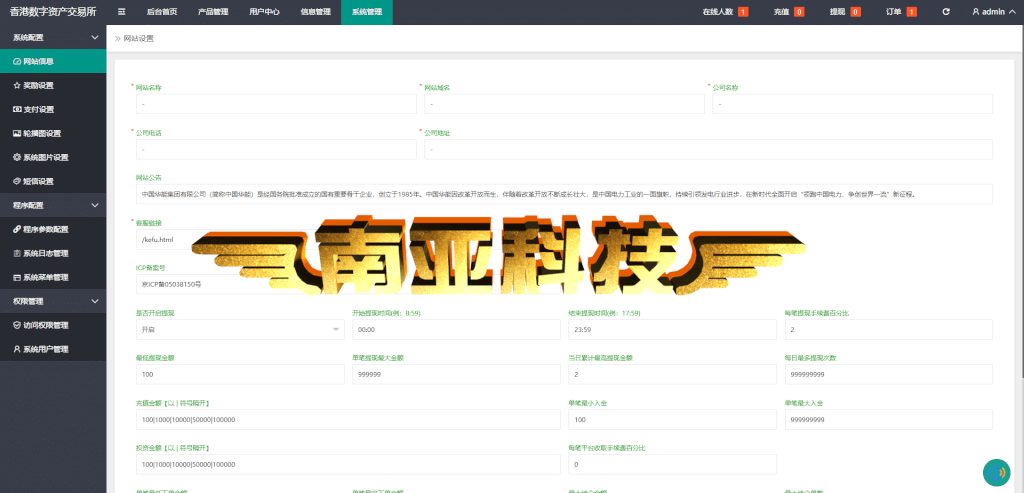1024x493 pixels.
Task: Focus the 网站名称 input field
Action: 276,104
